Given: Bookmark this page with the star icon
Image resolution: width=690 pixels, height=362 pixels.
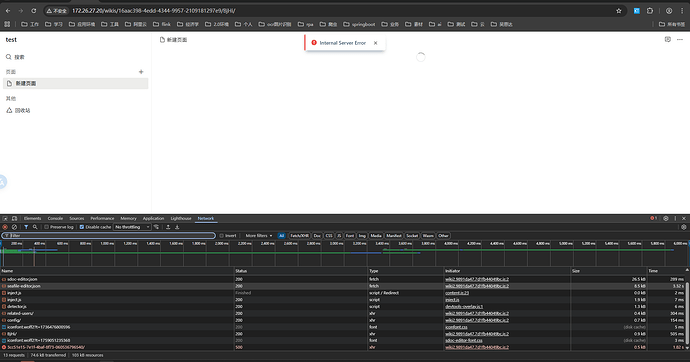Looking at the screenshot, I should [618, 11].
